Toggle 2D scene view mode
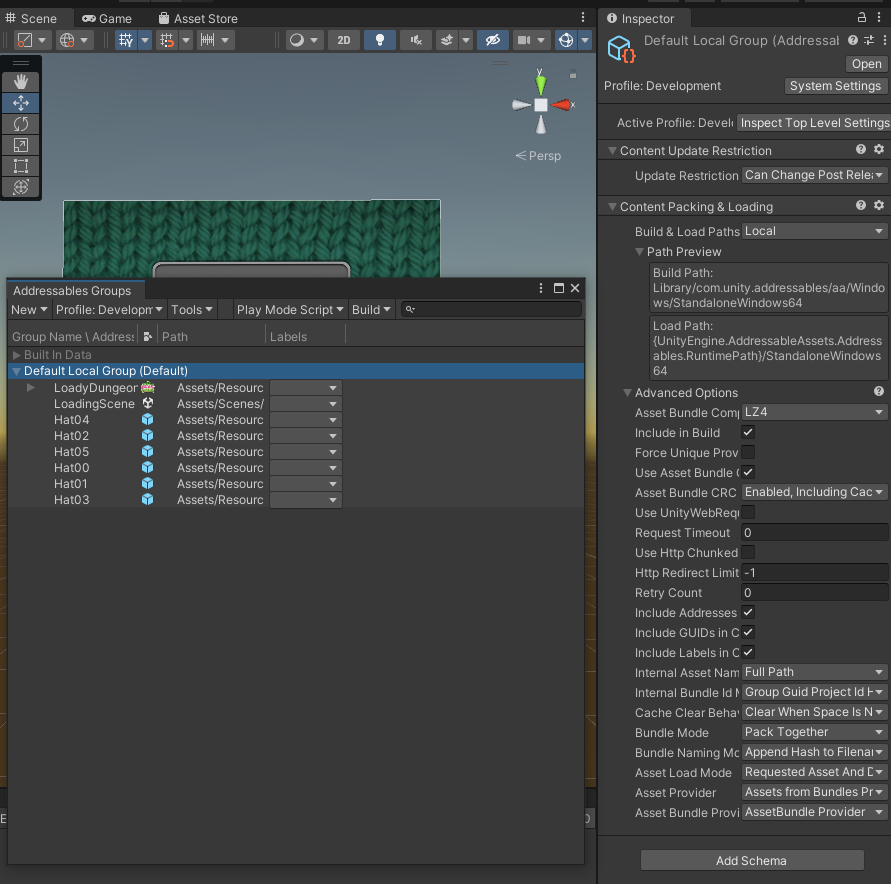Image resolution: width=891 pixels, height=884 pixels. tap(344, 40)
